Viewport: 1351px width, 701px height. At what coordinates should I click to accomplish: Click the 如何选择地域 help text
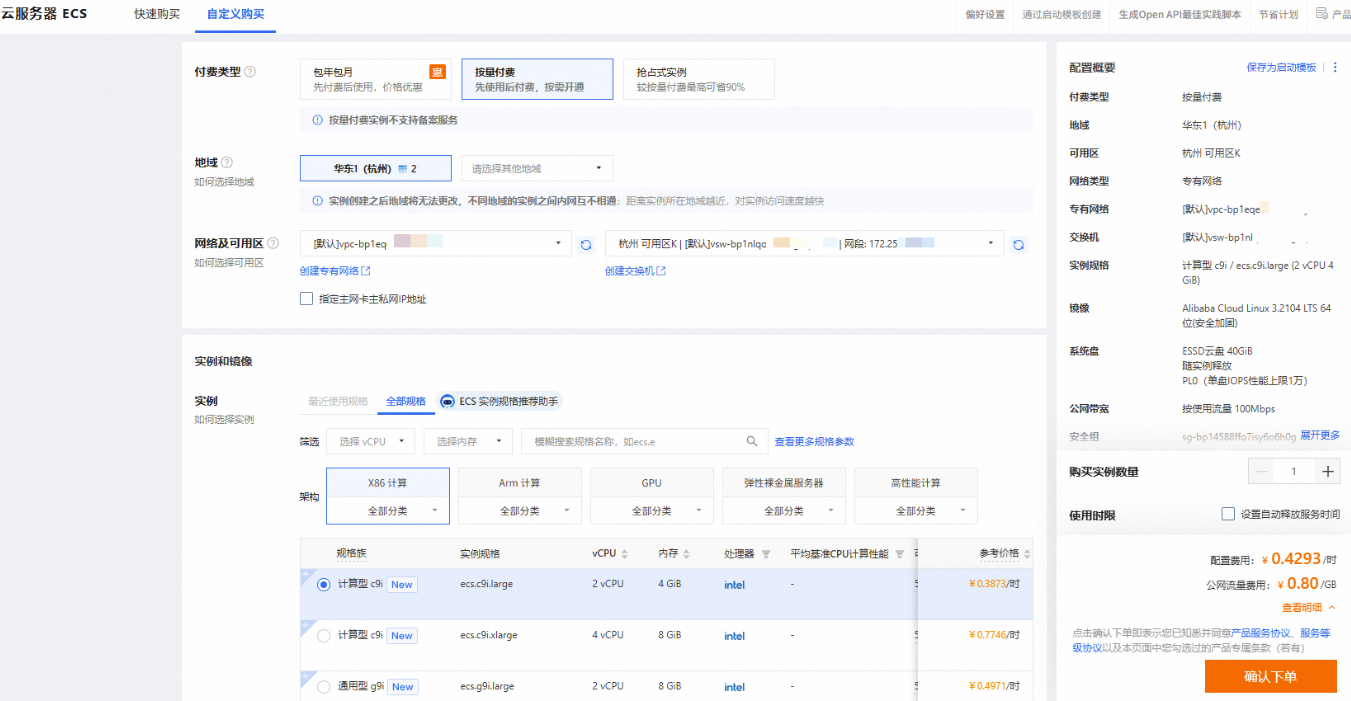click(x=224, y=182)
